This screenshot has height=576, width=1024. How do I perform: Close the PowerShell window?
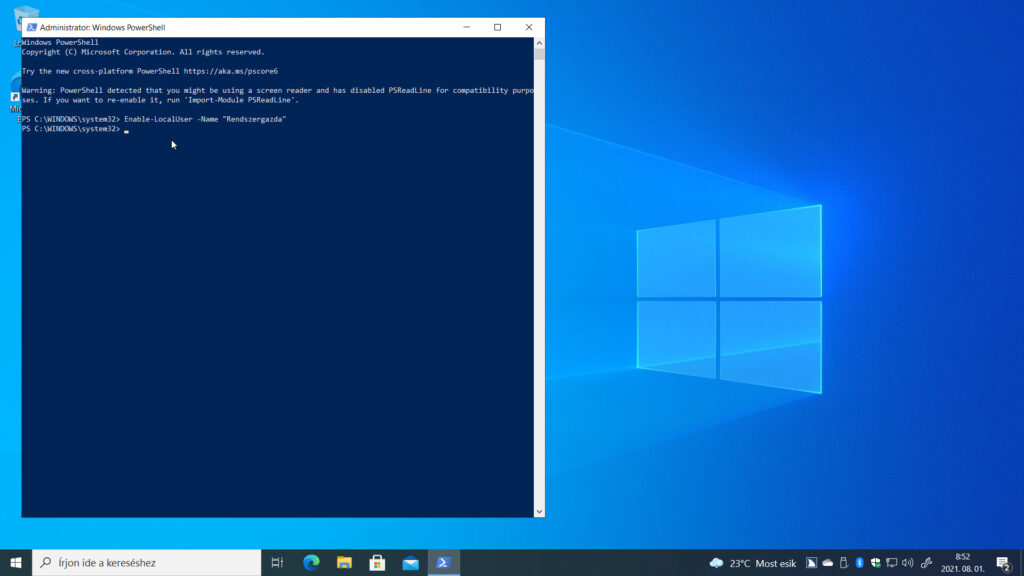click(529, 27)
